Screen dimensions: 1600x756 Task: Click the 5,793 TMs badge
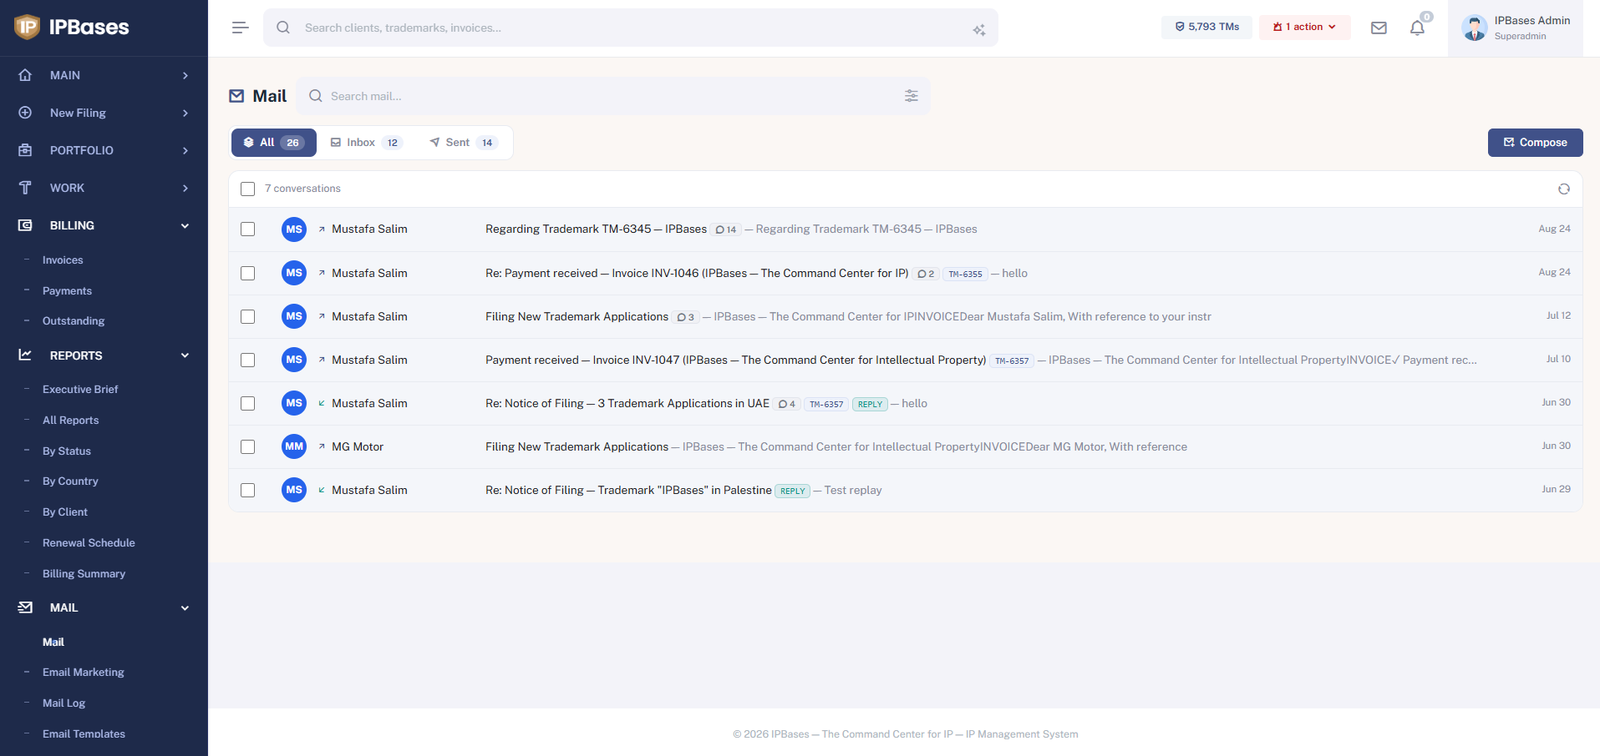click(x=1206, y=27)
